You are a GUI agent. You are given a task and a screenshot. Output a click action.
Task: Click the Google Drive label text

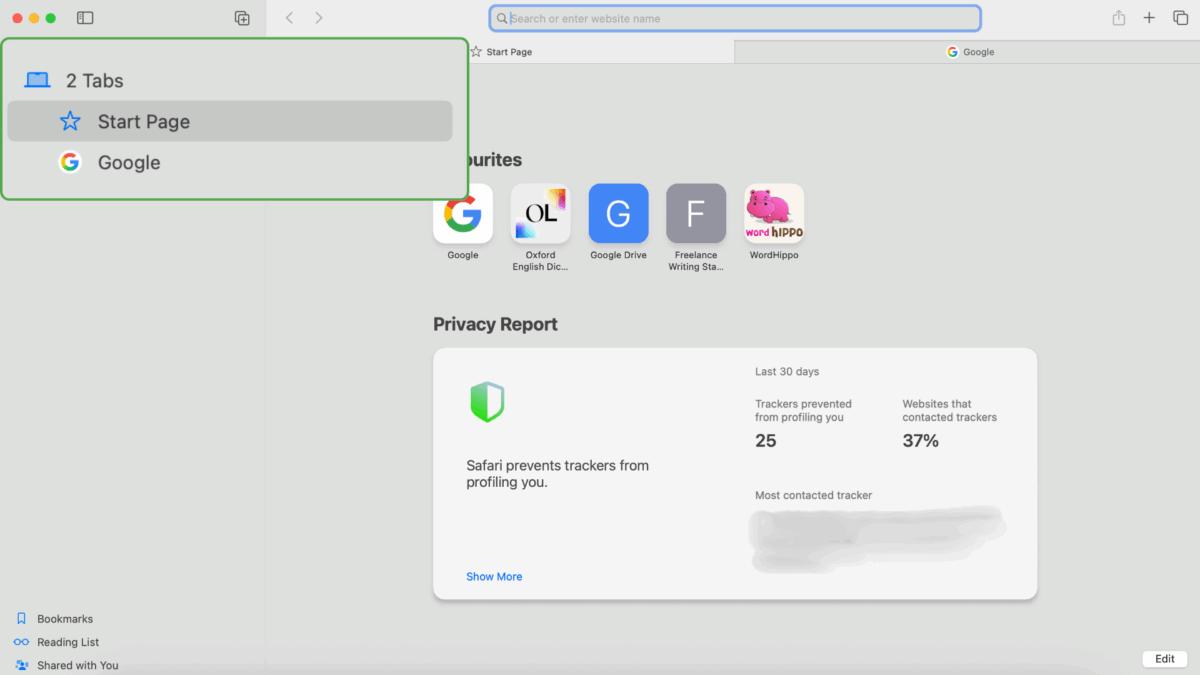coord(619,255)
